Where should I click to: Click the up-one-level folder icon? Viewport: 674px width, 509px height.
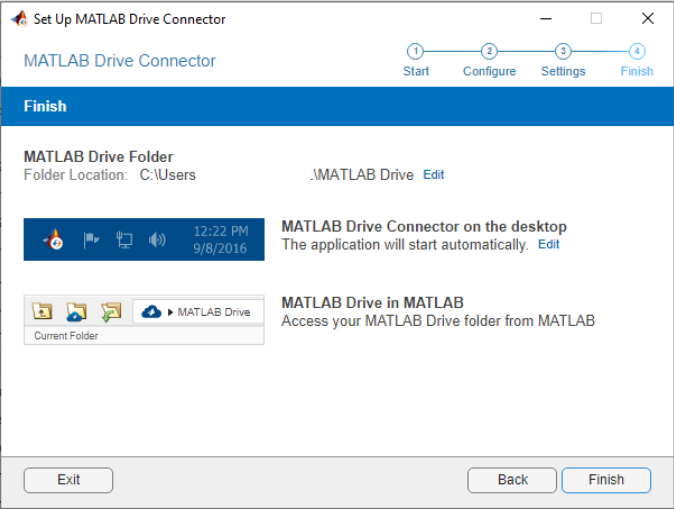42,312
